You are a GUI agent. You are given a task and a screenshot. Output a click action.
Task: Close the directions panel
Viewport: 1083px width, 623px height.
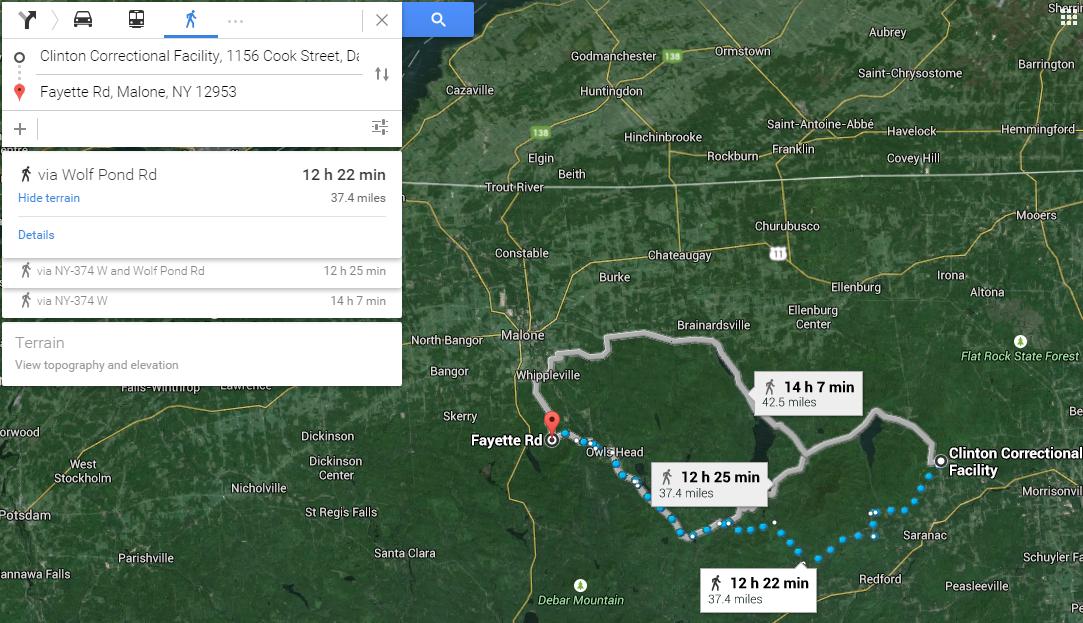(382, 20)
